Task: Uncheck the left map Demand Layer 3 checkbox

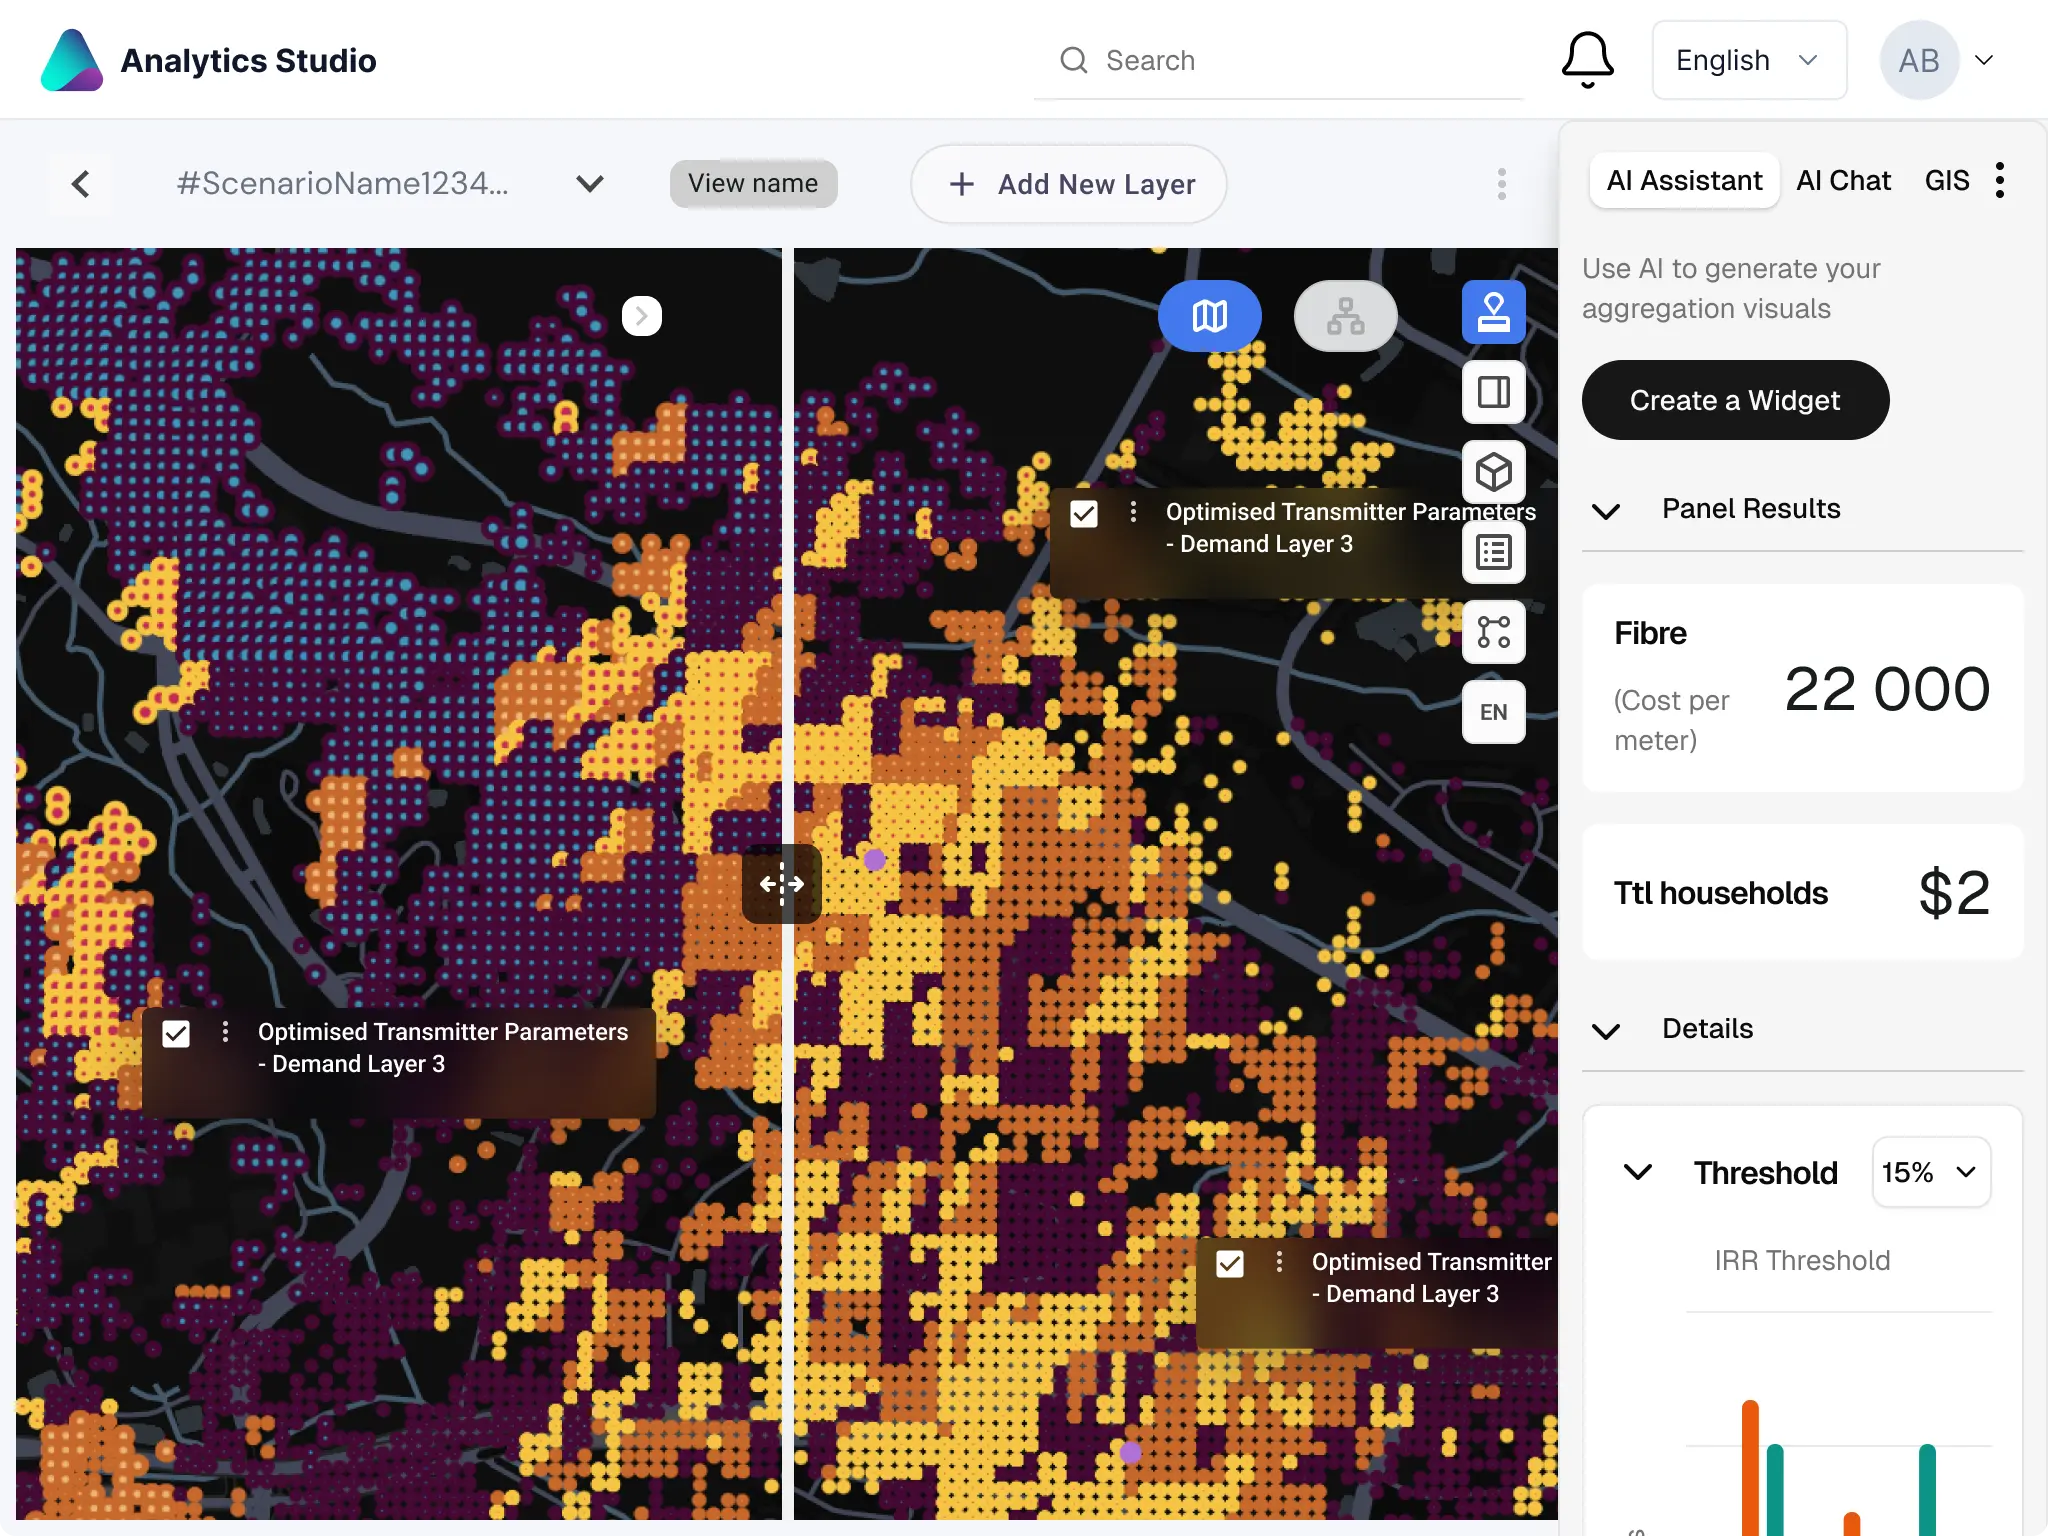Action: tap(176, 1034)
